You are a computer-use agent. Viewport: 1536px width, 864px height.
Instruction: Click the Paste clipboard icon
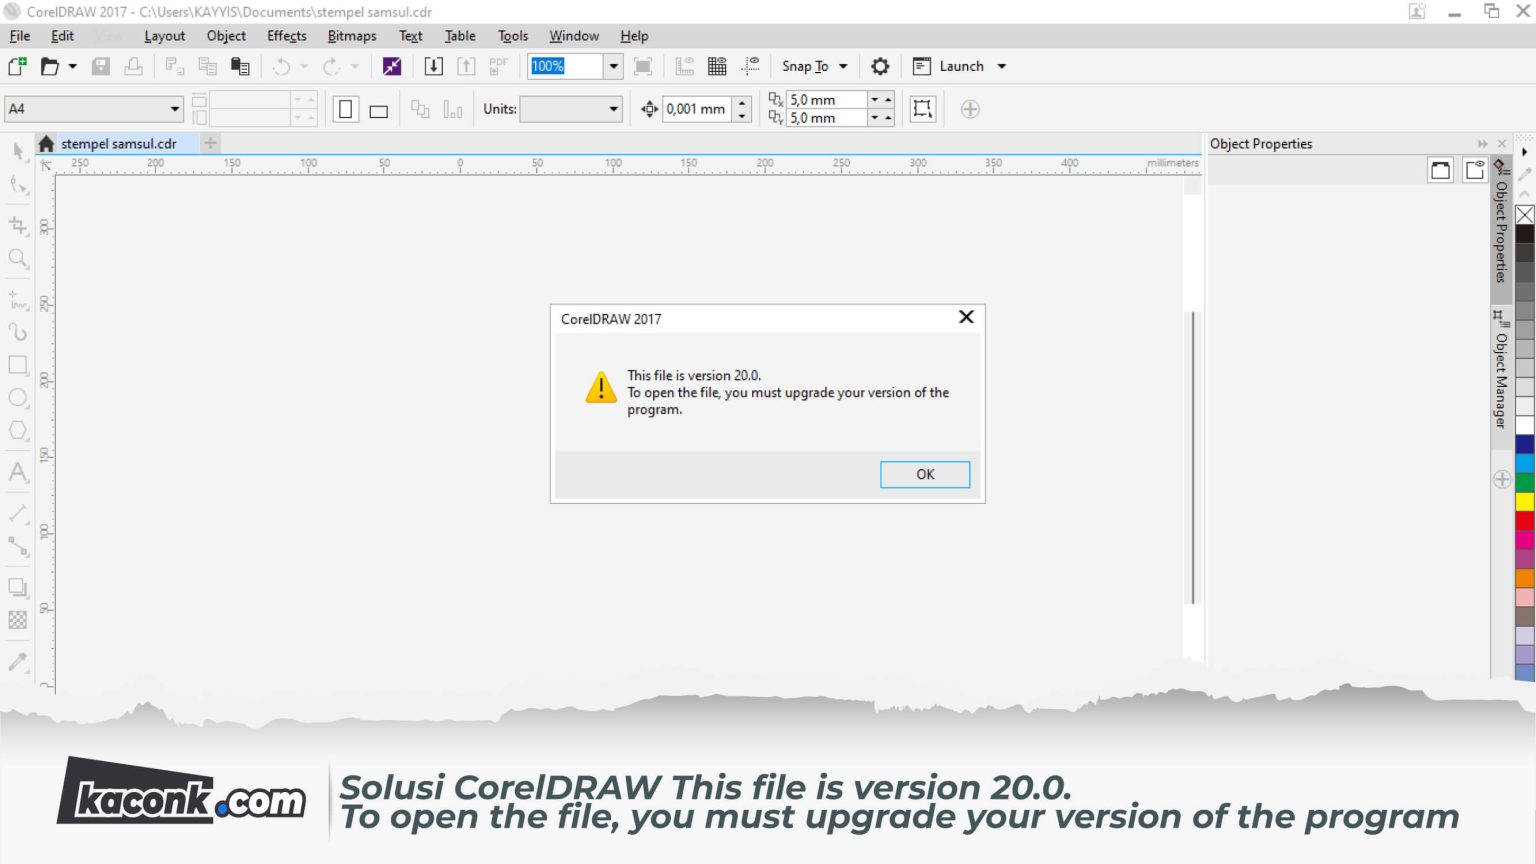click(240, 66)
